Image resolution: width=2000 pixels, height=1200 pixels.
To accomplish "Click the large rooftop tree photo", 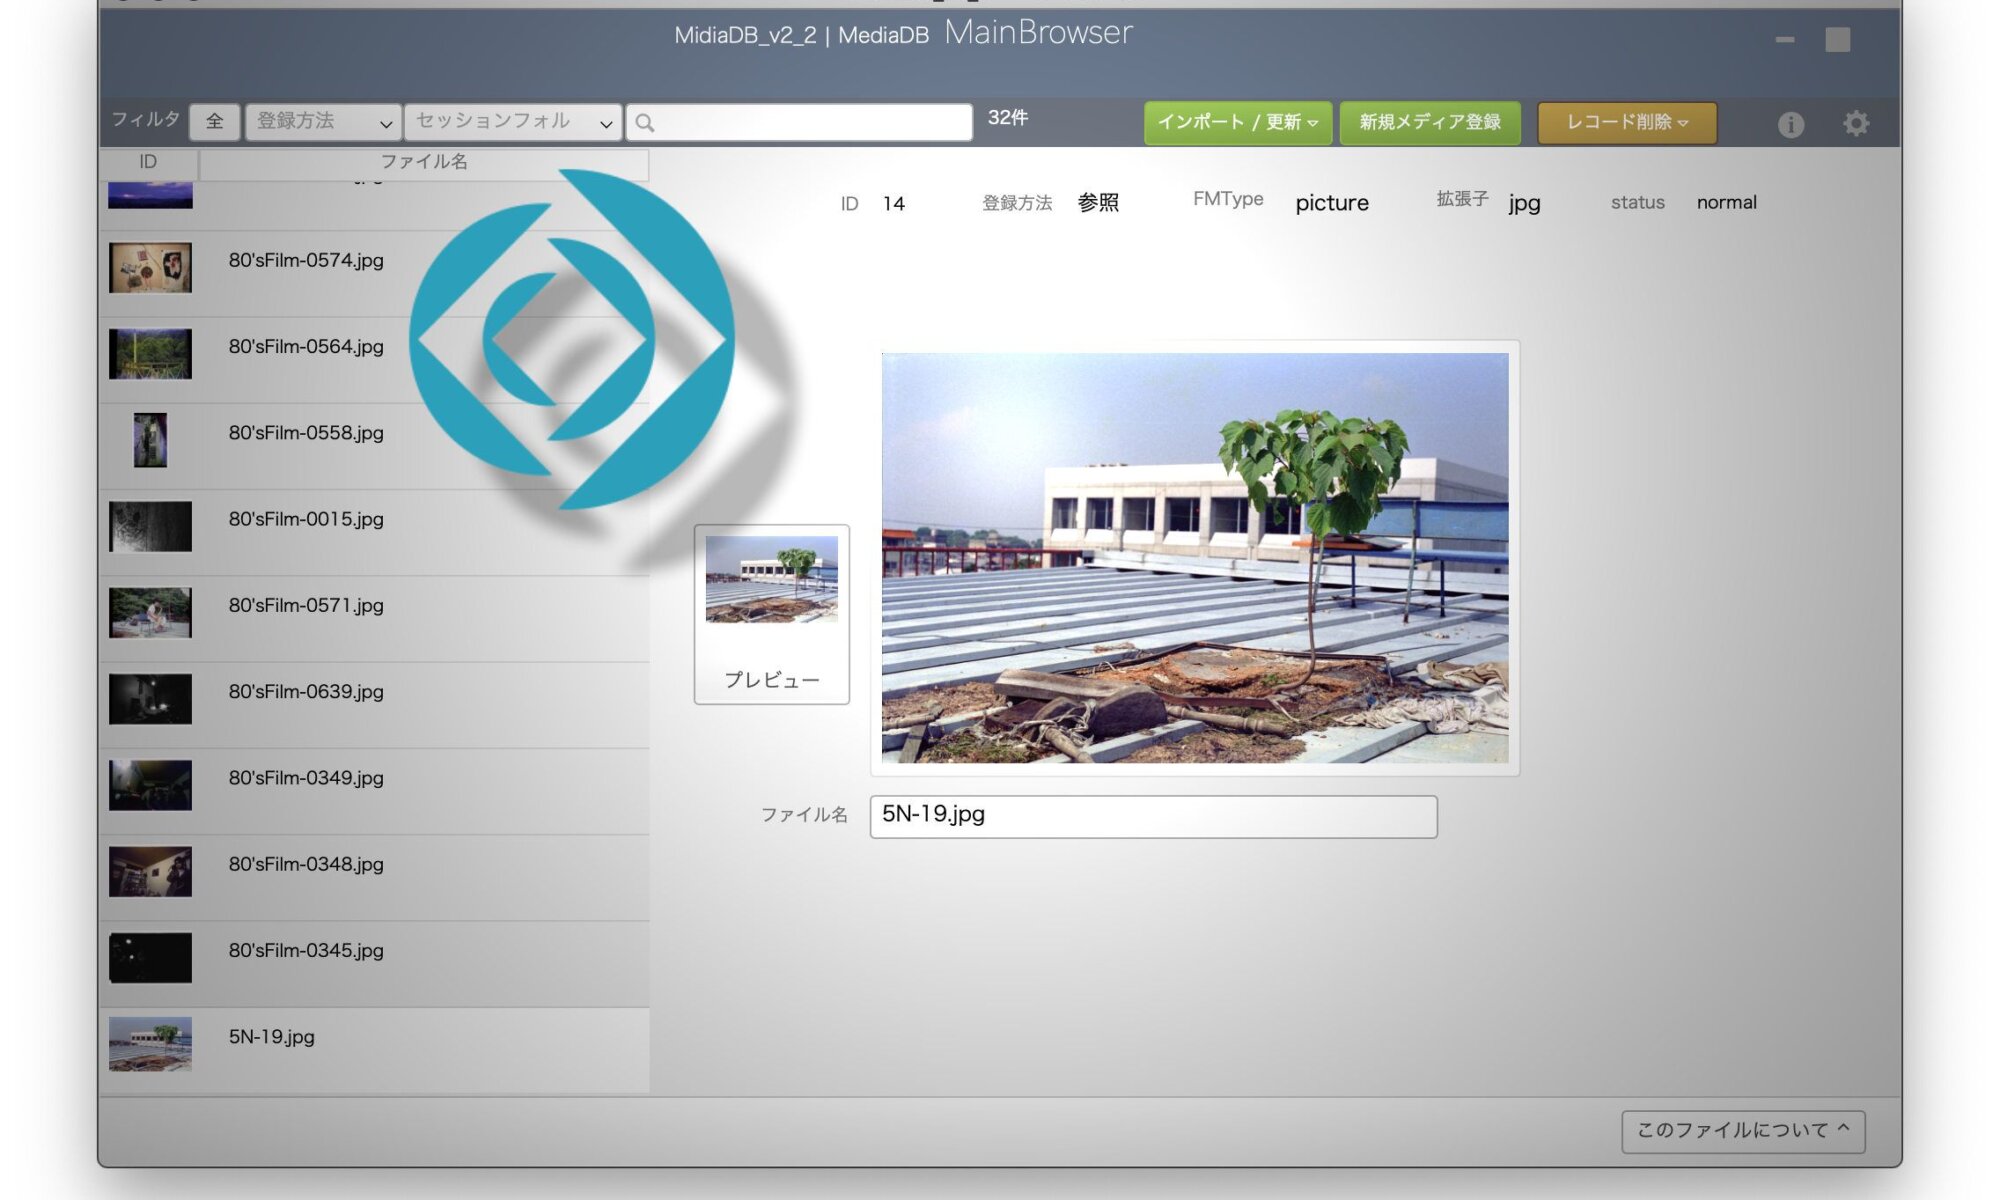I will [x=1195, y=558].
